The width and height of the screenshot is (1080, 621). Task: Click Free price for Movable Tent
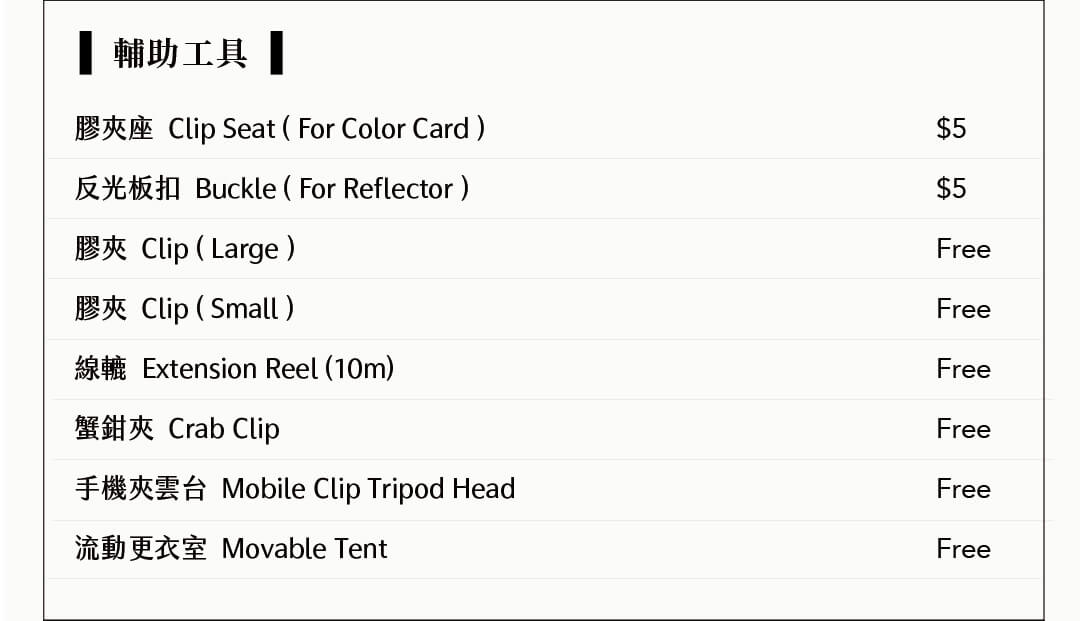pos(964,549)
